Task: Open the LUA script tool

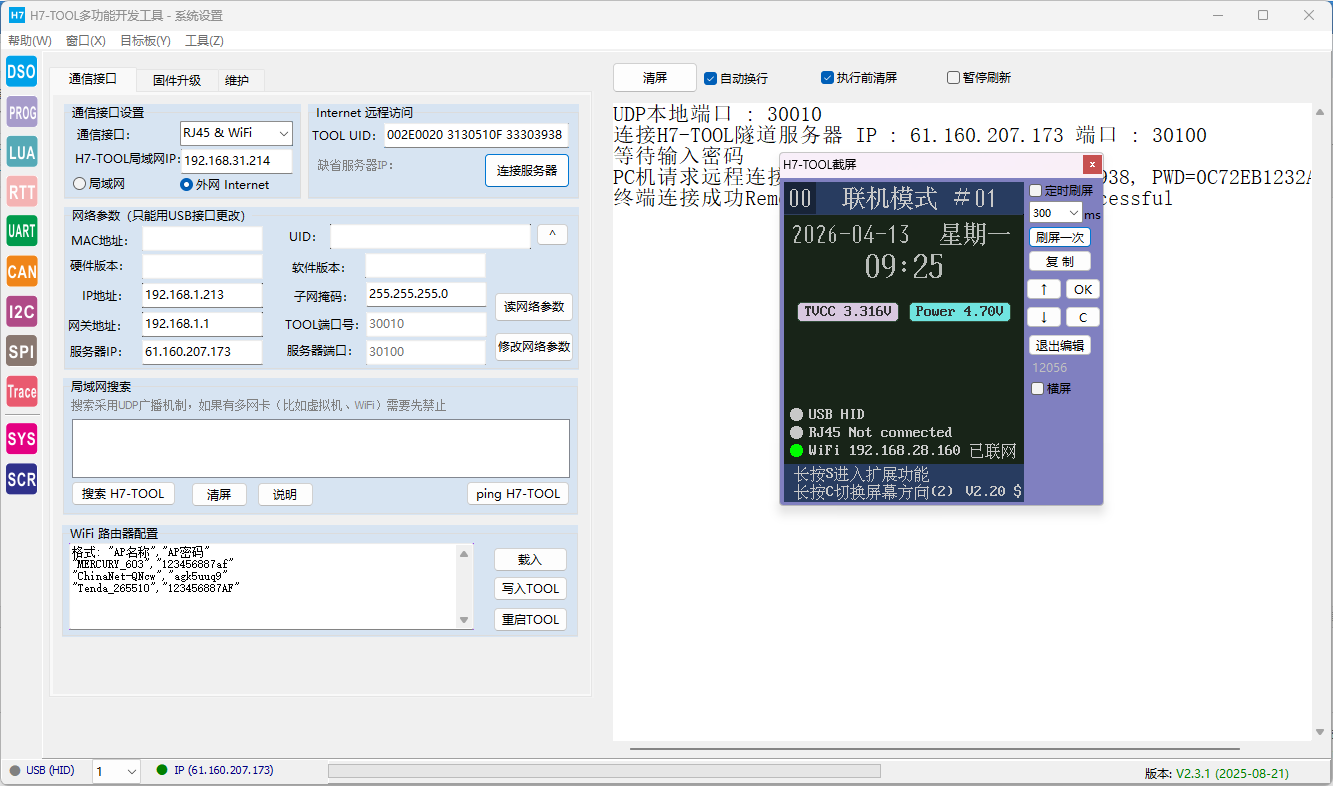Action: click(21, 152)
